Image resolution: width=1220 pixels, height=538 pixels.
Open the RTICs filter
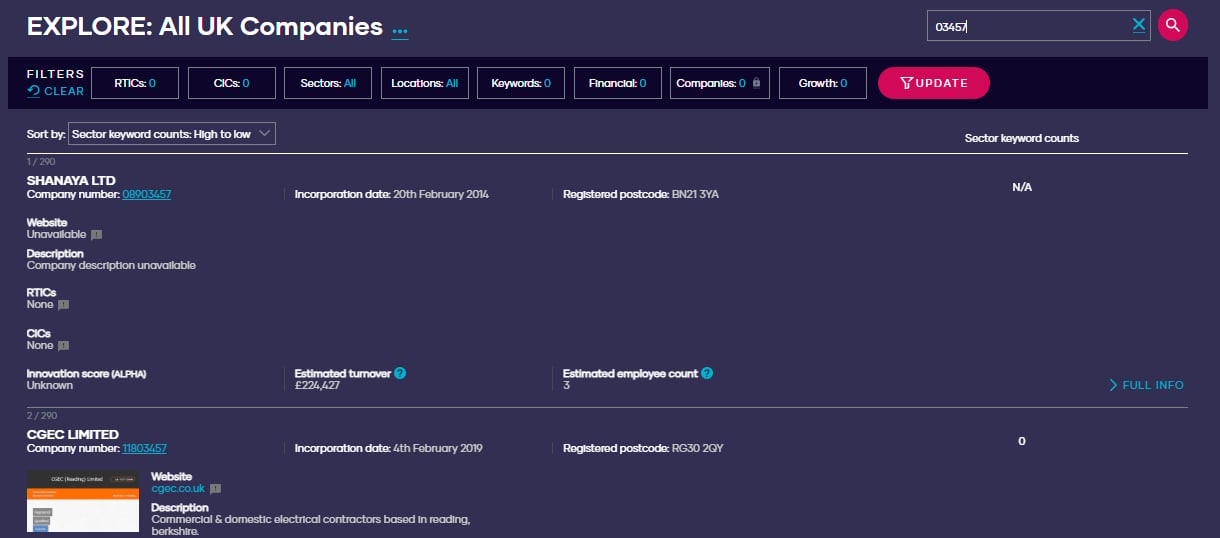(x=135, y=83)
